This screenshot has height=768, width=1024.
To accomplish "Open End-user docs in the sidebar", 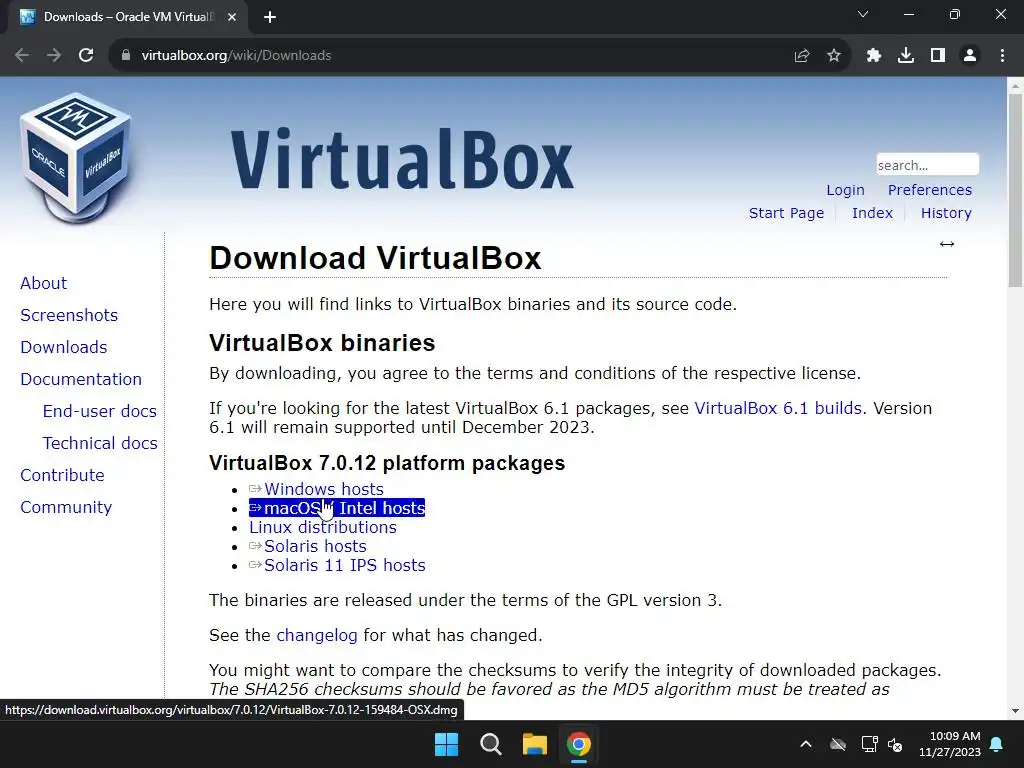I will 99,411.
